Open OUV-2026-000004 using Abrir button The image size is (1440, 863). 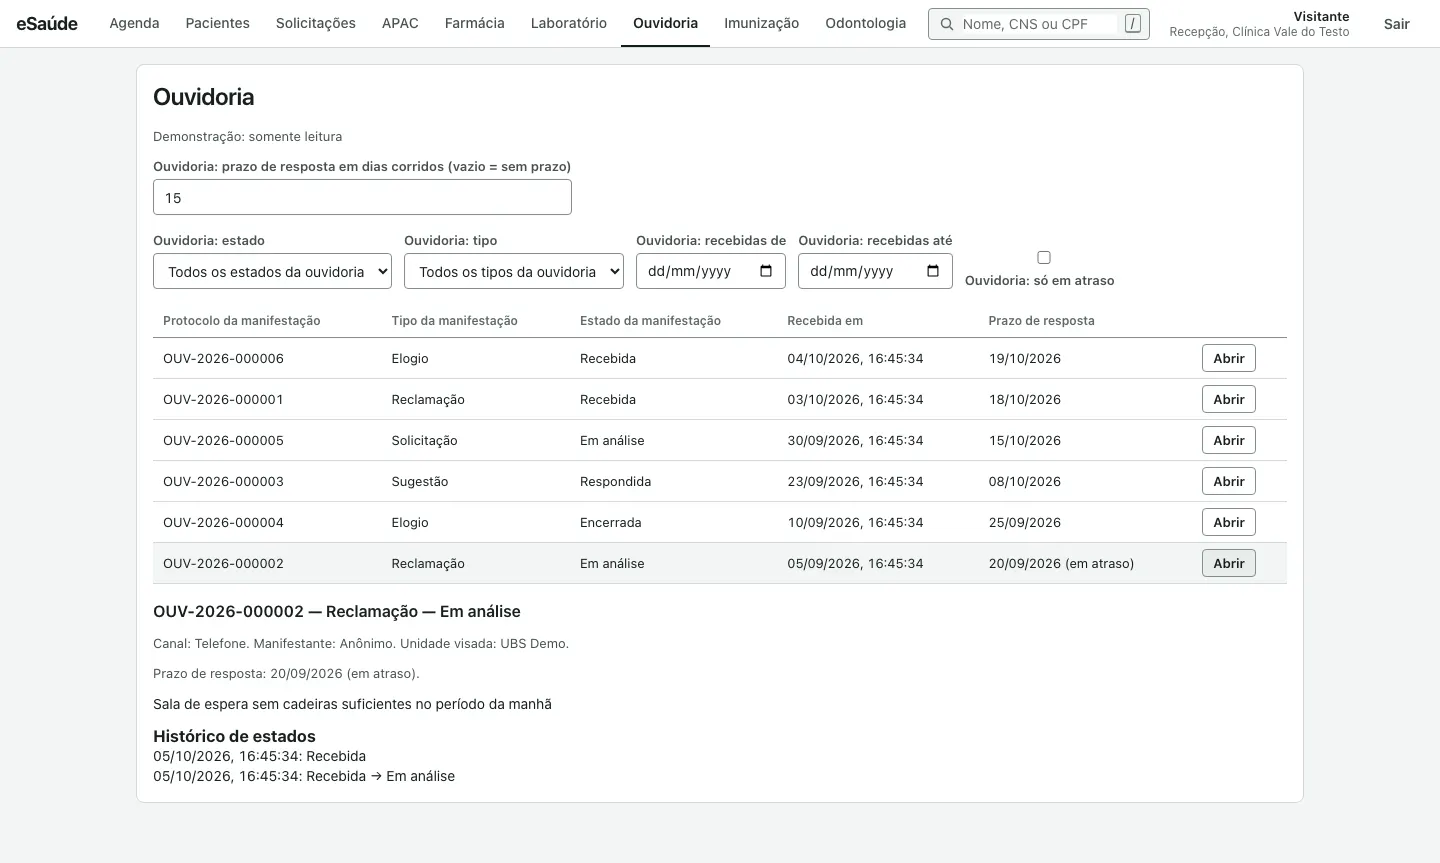point(1229,522)
